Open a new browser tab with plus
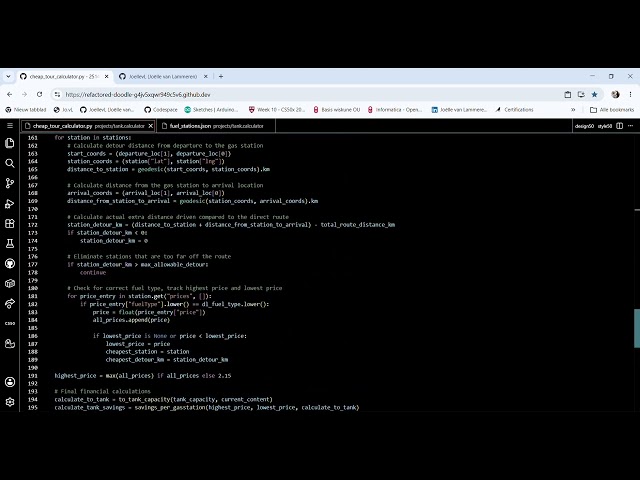 [221, 76]
